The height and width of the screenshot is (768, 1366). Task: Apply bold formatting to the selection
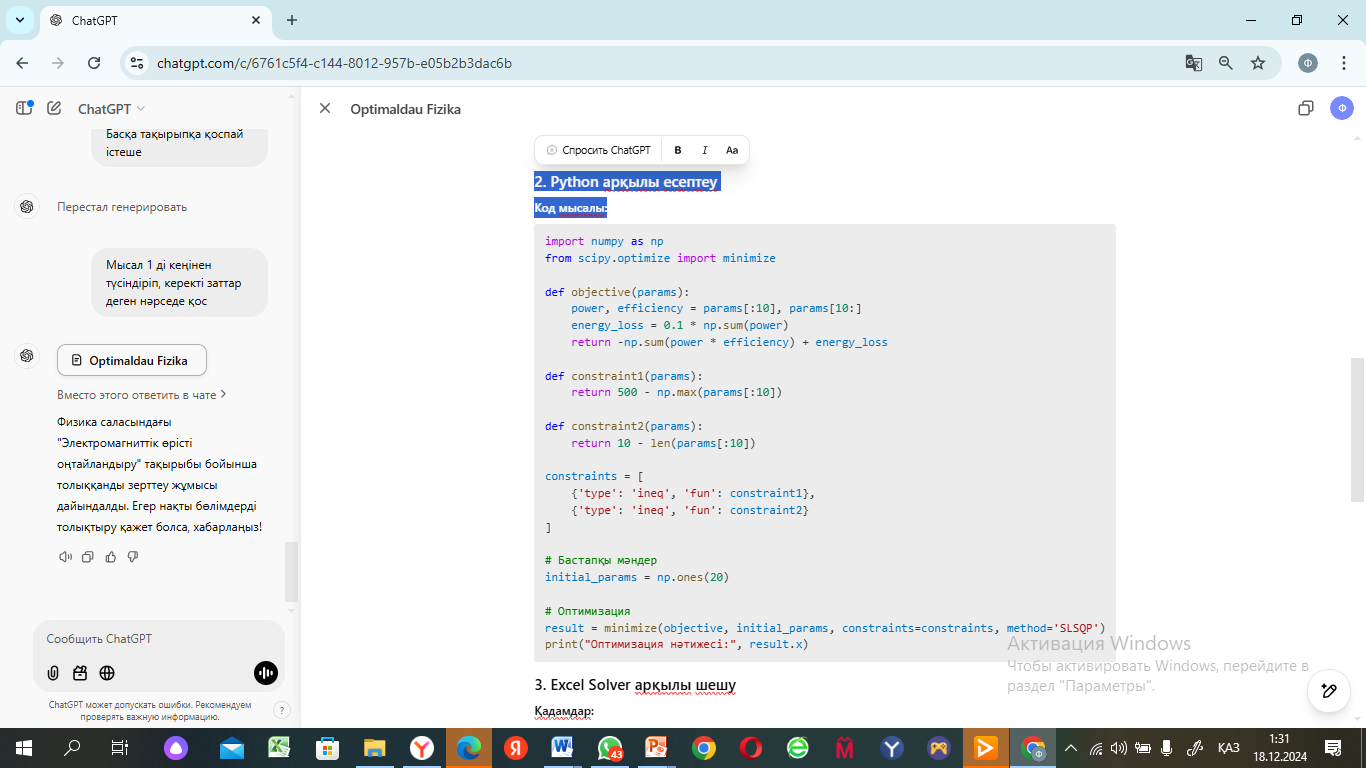pos(678,150)
